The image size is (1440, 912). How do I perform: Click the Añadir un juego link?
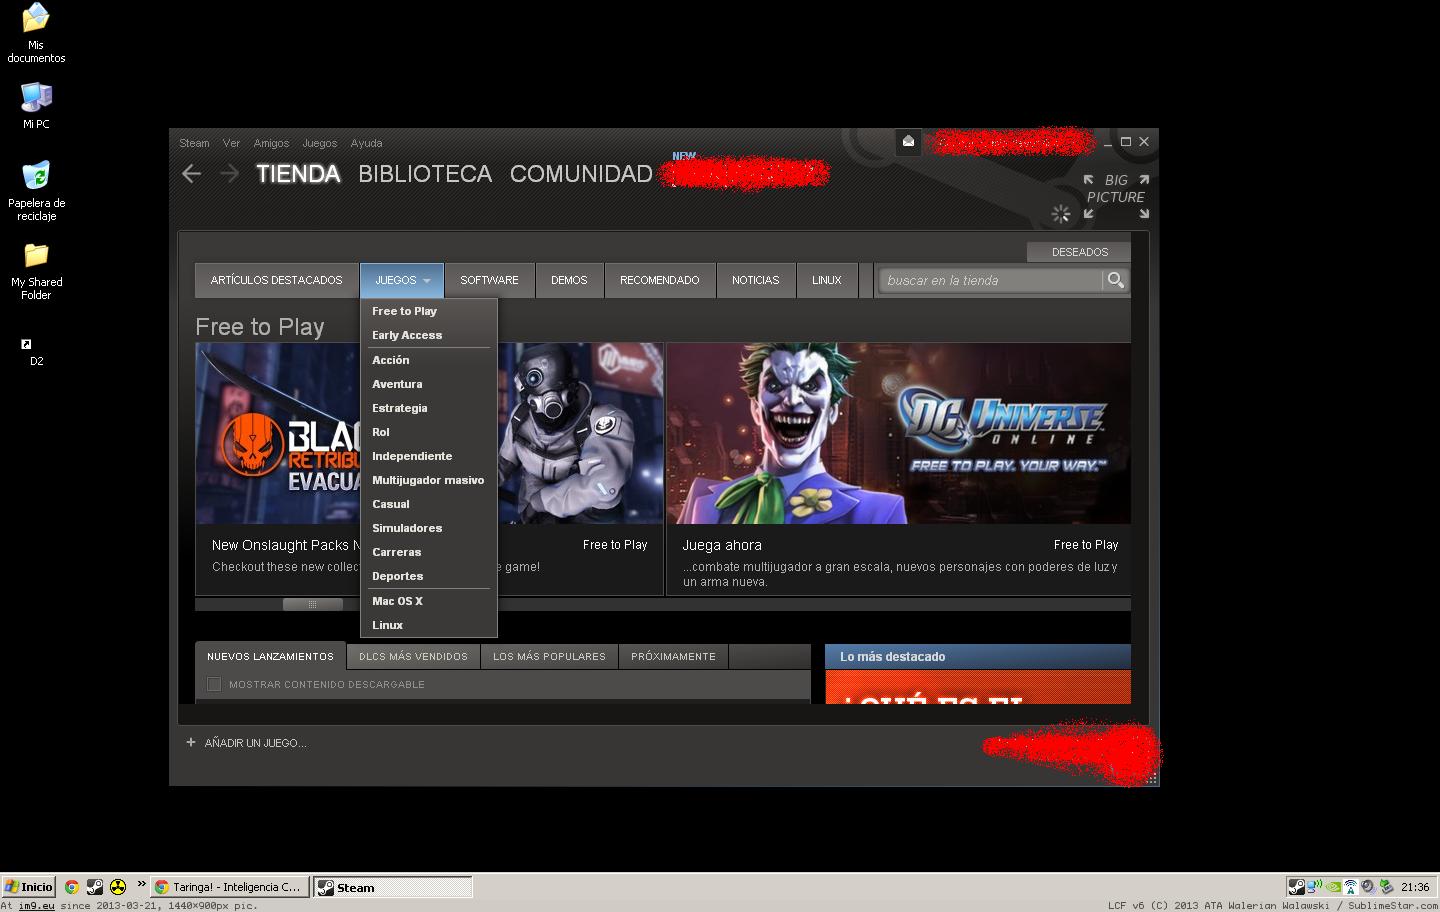coord(255,743)
